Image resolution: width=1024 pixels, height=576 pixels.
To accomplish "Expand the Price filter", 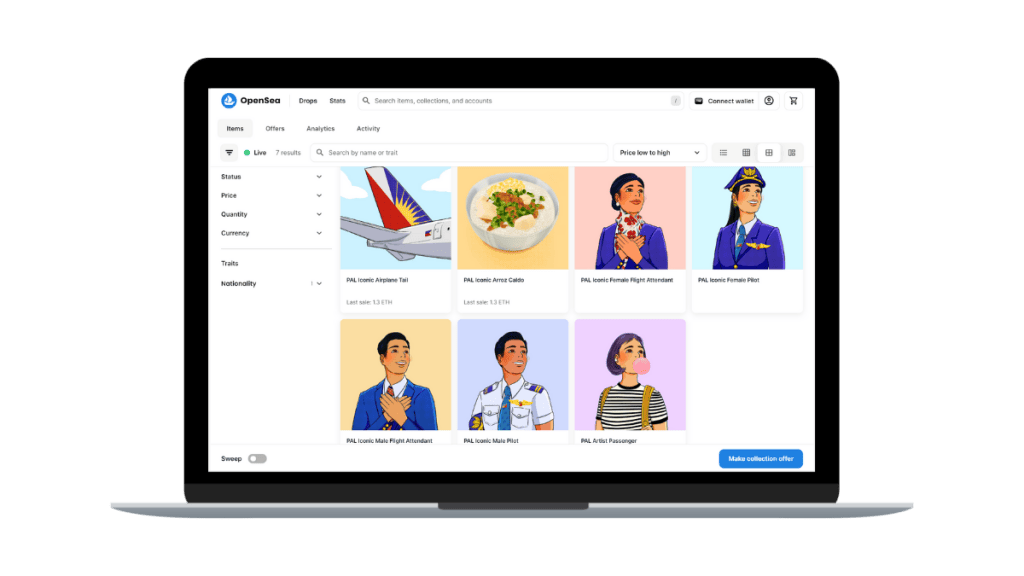I will pos(271,196).
